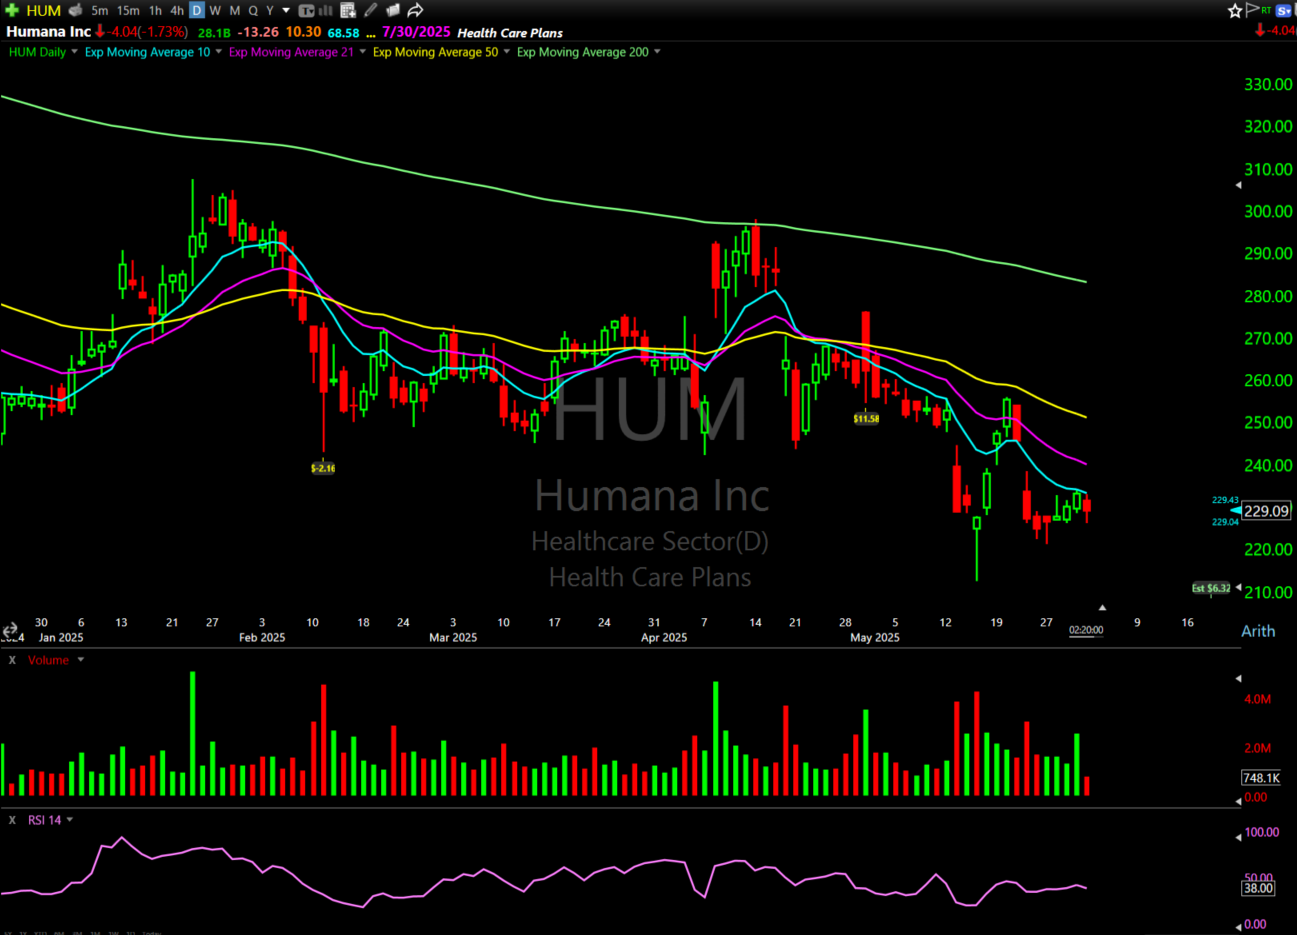Click the small arrow next to 310.00 on price axis
The width and height of the screenshot is (1297, 935).
pos(1238,185)
